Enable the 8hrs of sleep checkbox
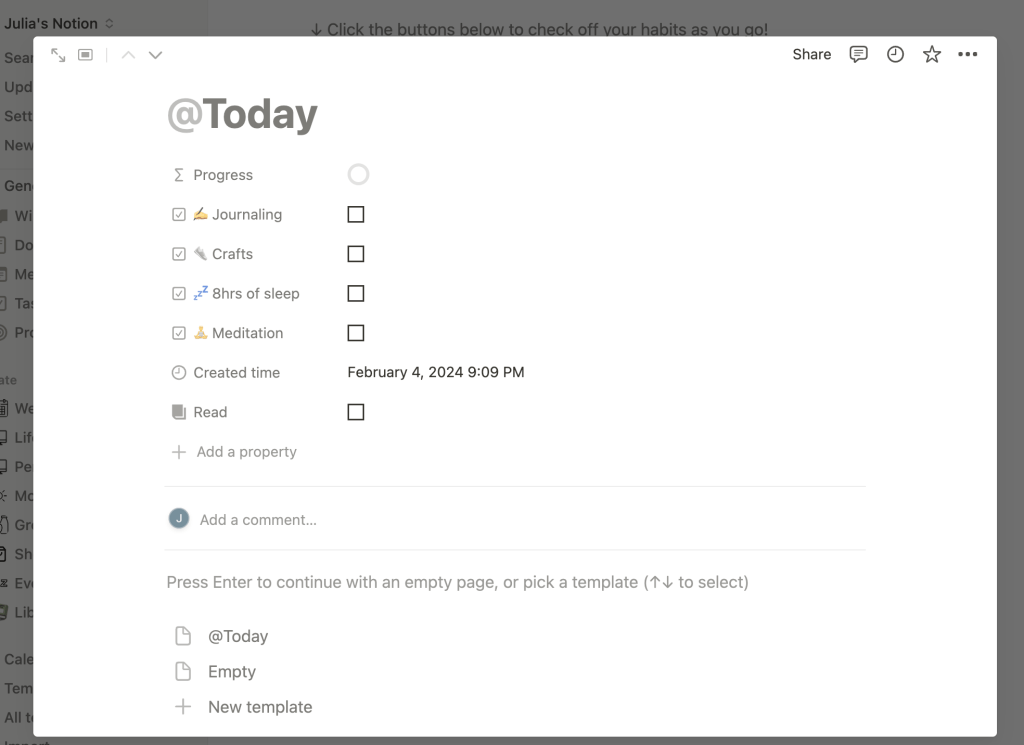 356,294
